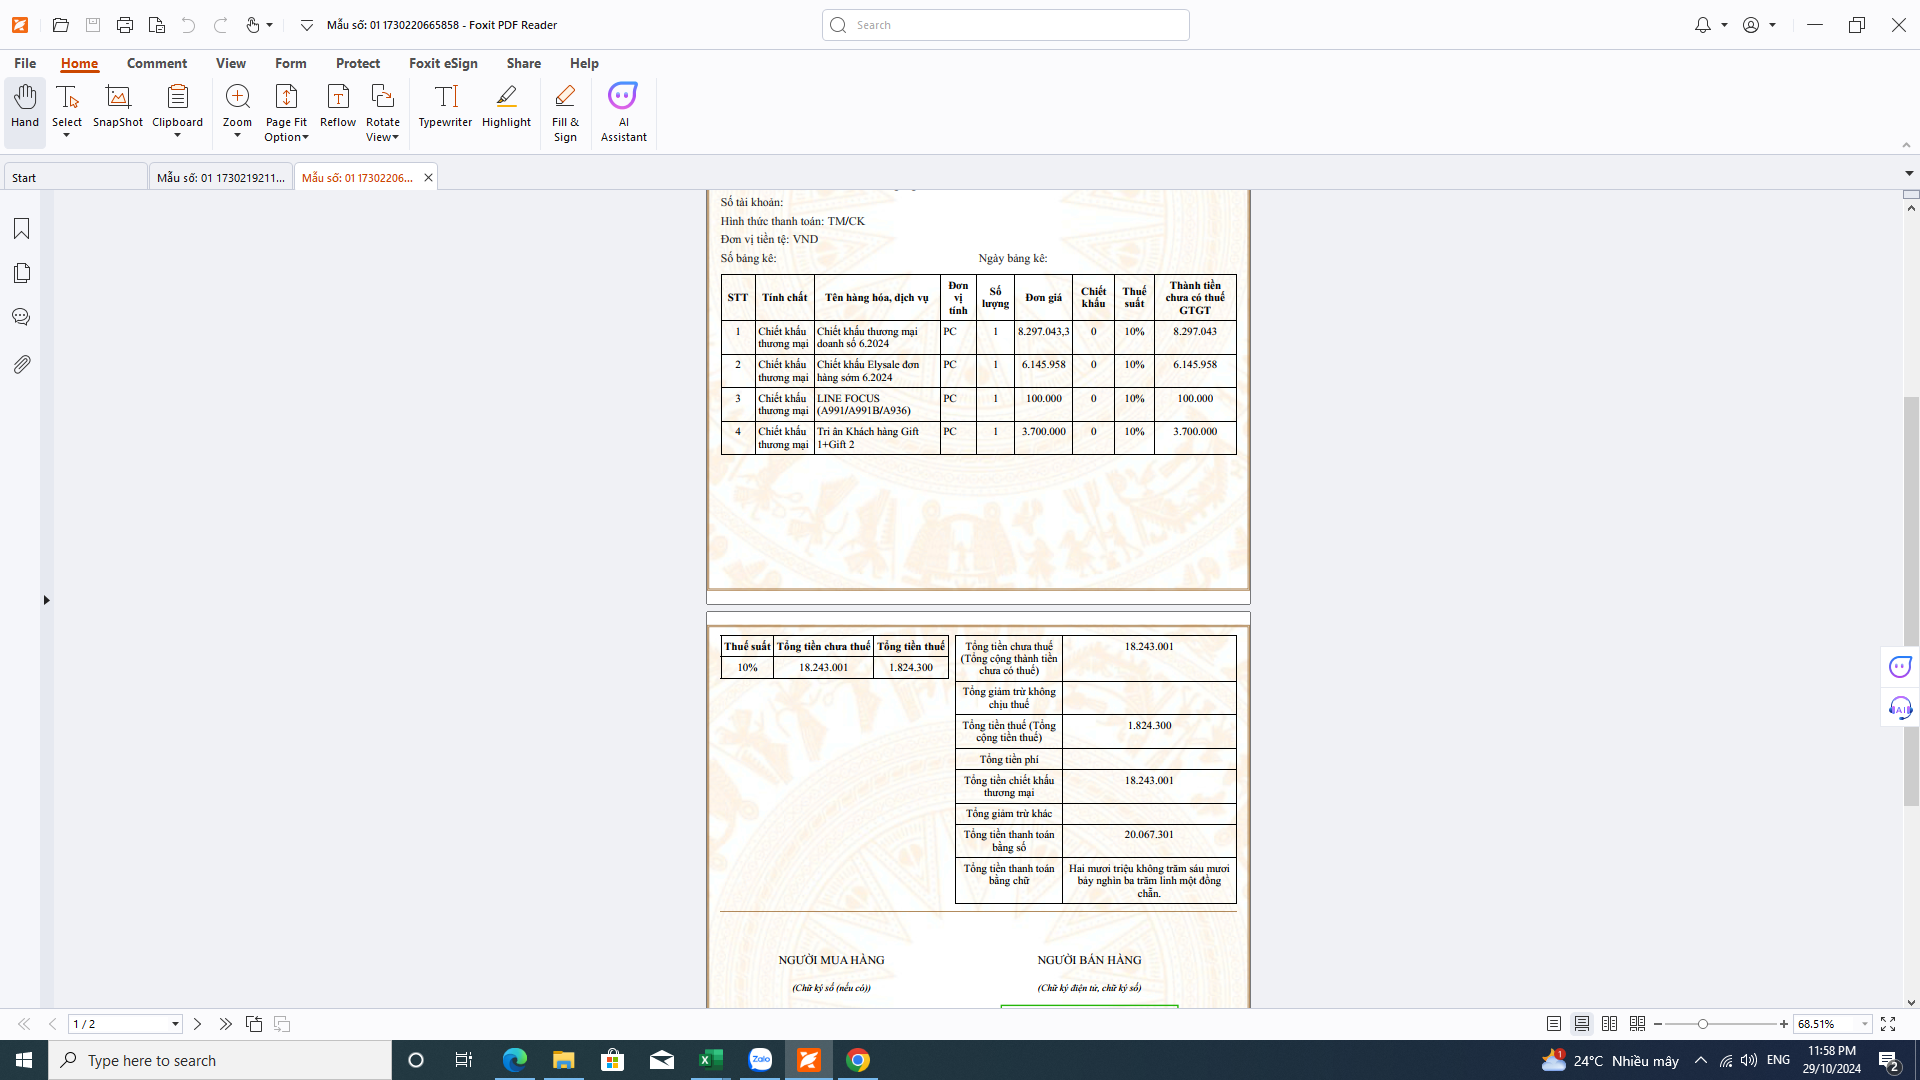
Task: Open the Bookmarks side panel
Action: click(x=21, y=229)
